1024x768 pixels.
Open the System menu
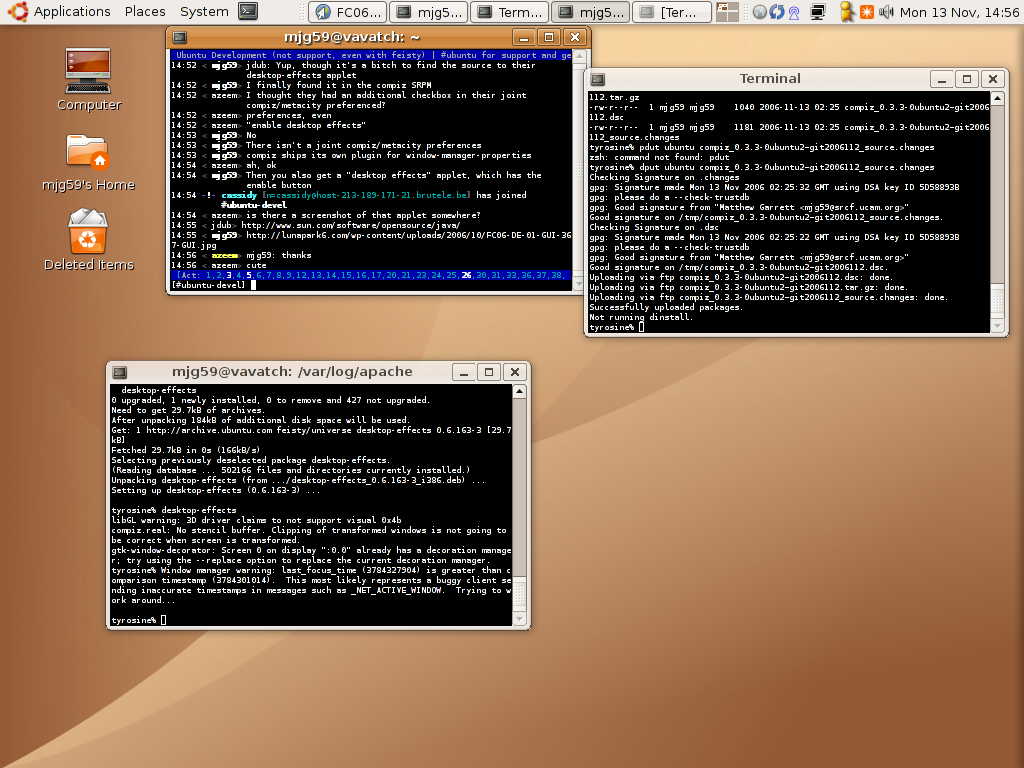204,12
